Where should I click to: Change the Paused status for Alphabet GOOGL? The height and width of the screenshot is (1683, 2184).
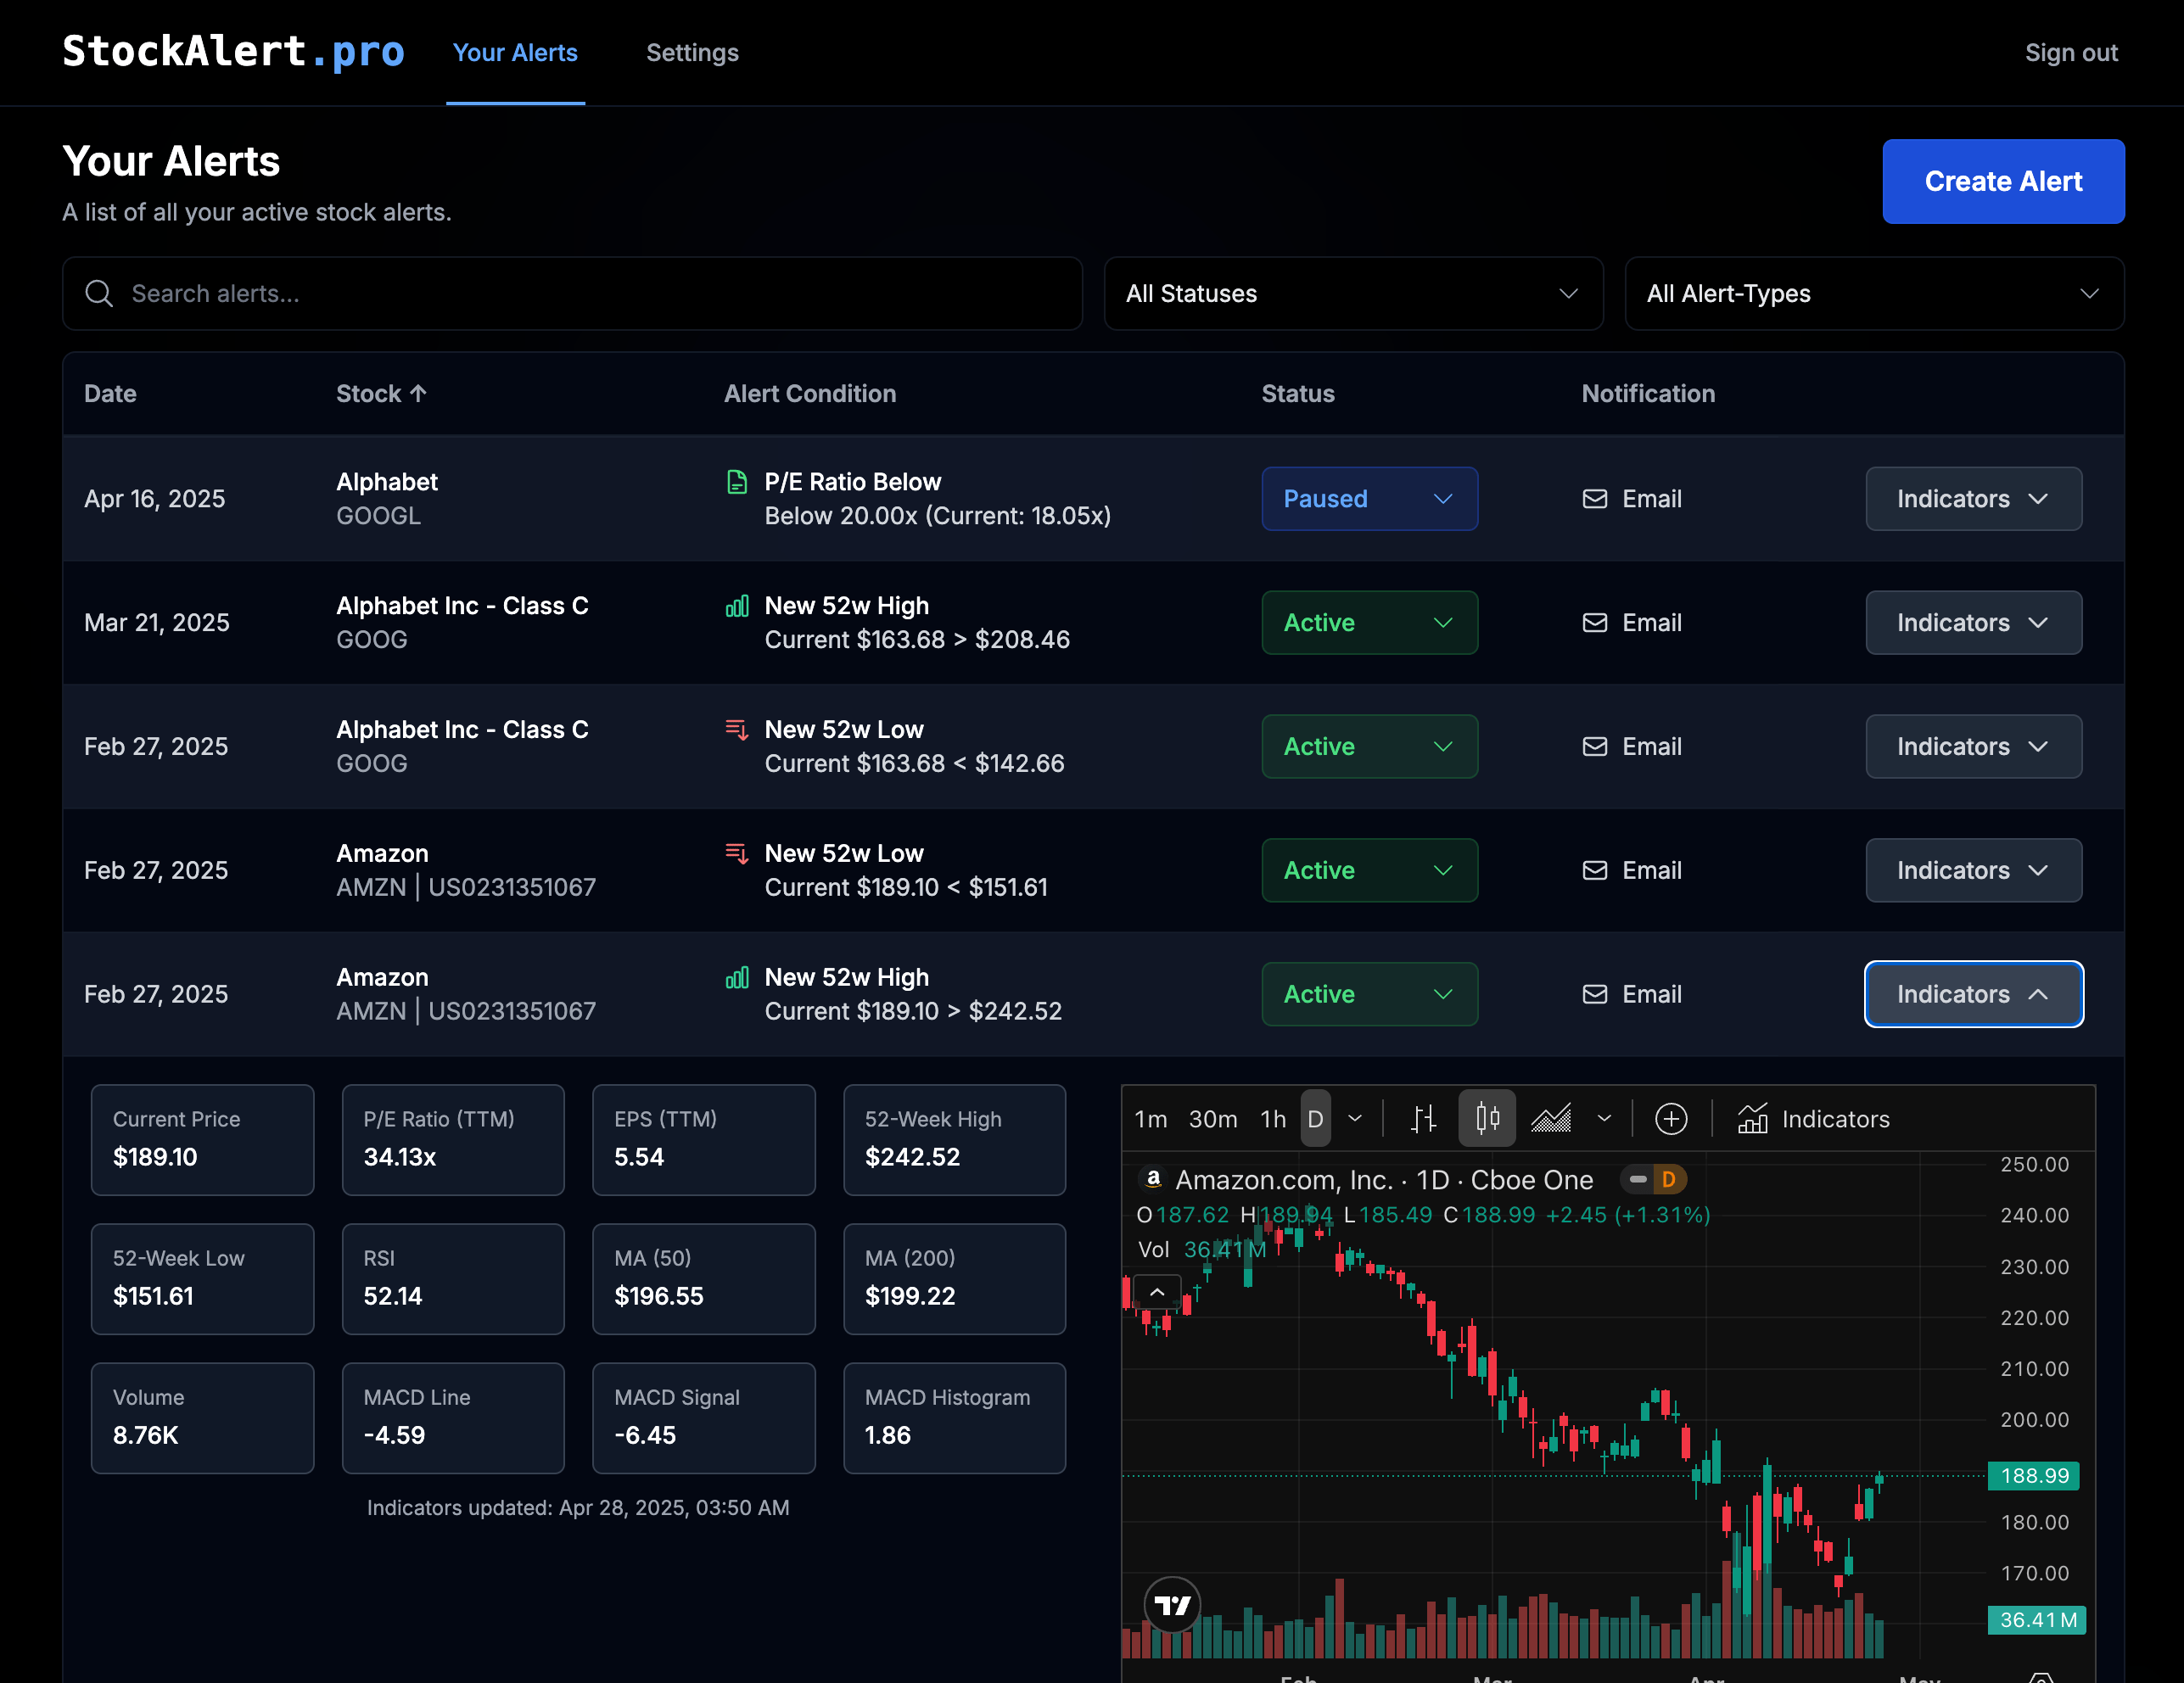pos(1369,499)
